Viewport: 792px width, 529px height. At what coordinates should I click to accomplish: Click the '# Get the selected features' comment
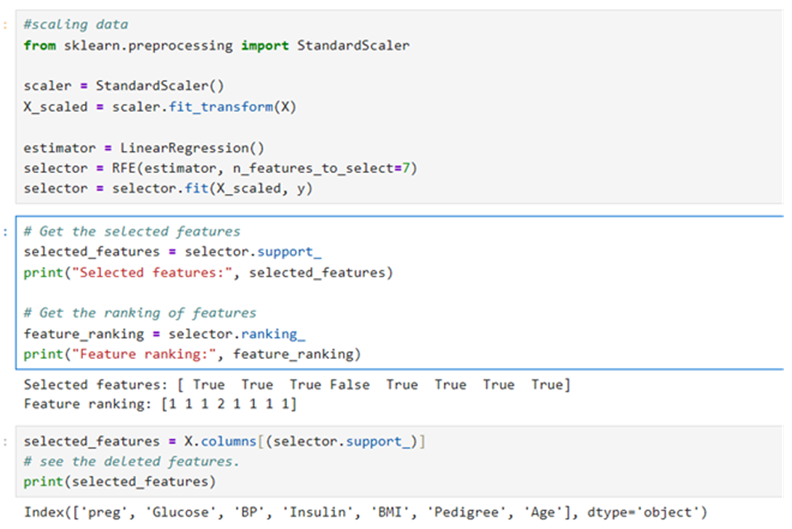point(131,231)
